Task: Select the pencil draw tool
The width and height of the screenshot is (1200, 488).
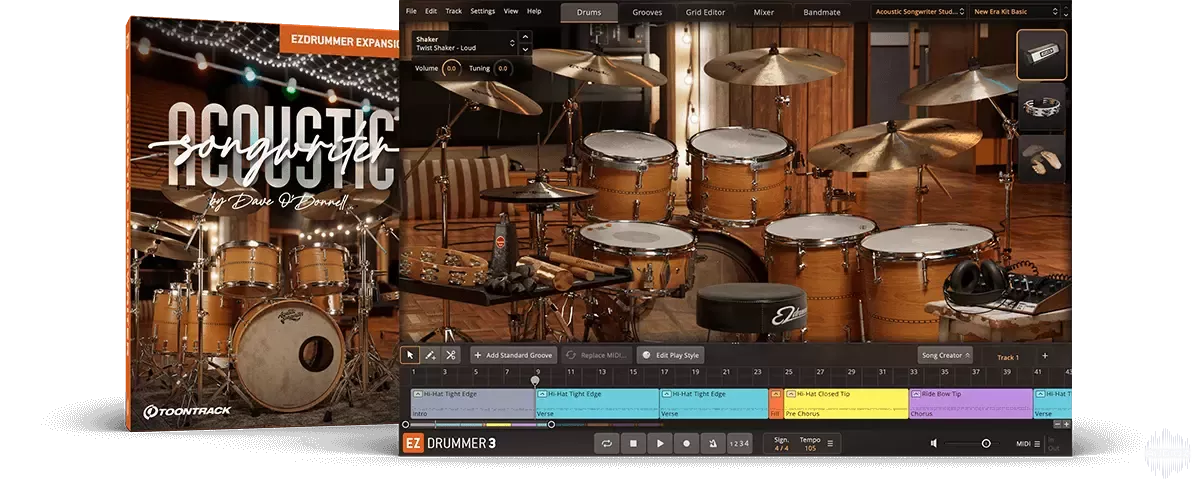Action: click(430, 355)
